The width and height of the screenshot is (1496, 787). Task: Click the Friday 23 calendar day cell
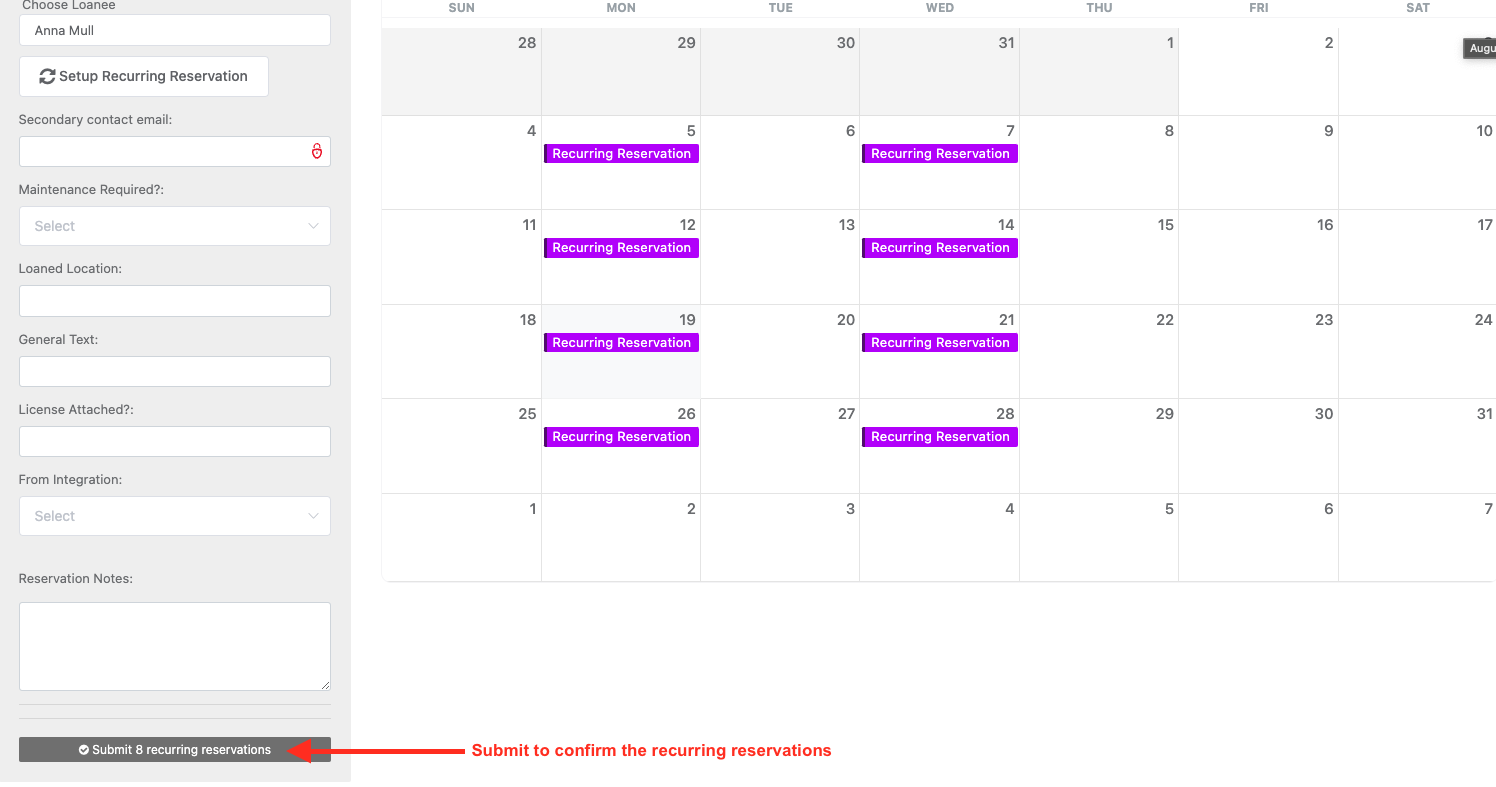point(1258,351)
